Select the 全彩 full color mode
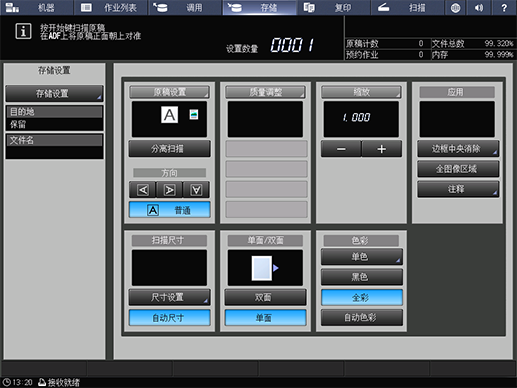Screen dimensions: 517x388 362,297
